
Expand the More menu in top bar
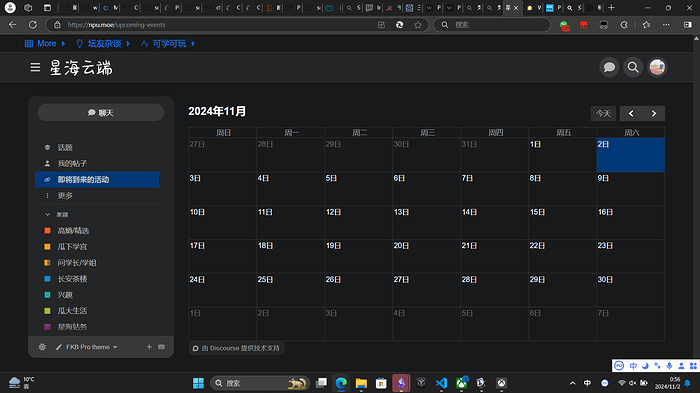pos(45,44)
